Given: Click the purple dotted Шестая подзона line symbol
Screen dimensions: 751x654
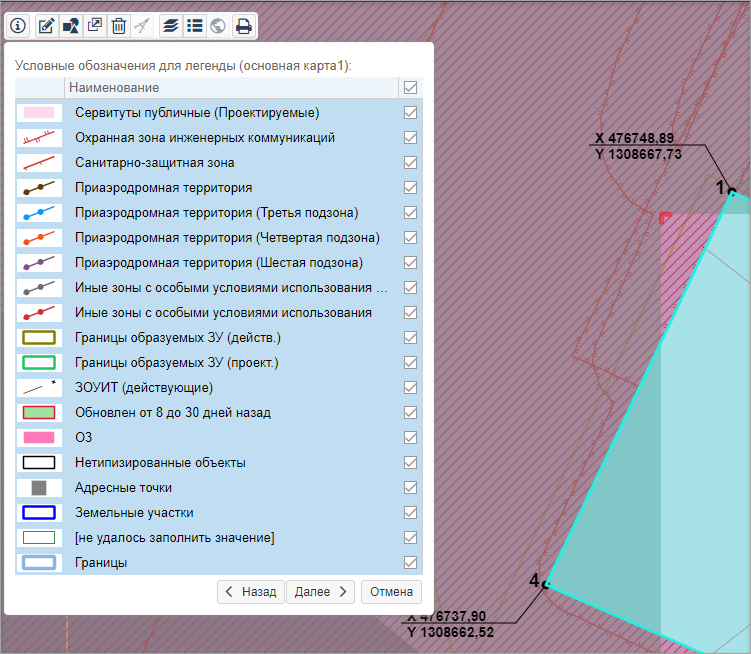Looking at the screenshot, I should point(39,263).
